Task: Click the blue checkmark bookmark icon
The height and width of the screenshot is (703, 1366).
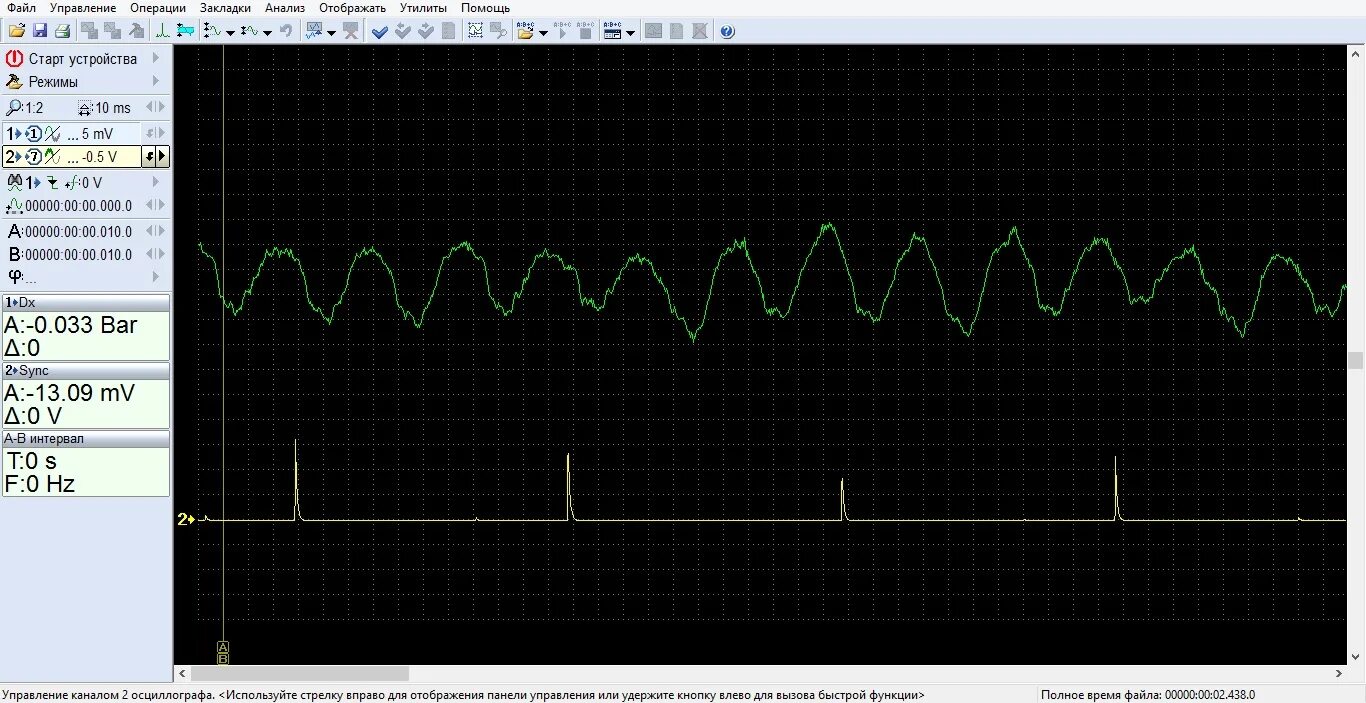Action: (380, 31)
